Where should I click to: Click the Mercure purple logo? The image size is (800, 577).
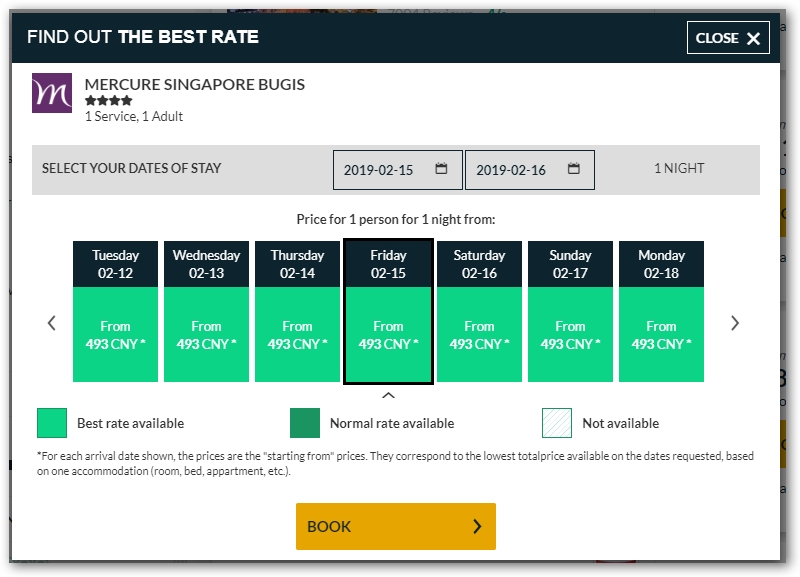coord(52,93)
